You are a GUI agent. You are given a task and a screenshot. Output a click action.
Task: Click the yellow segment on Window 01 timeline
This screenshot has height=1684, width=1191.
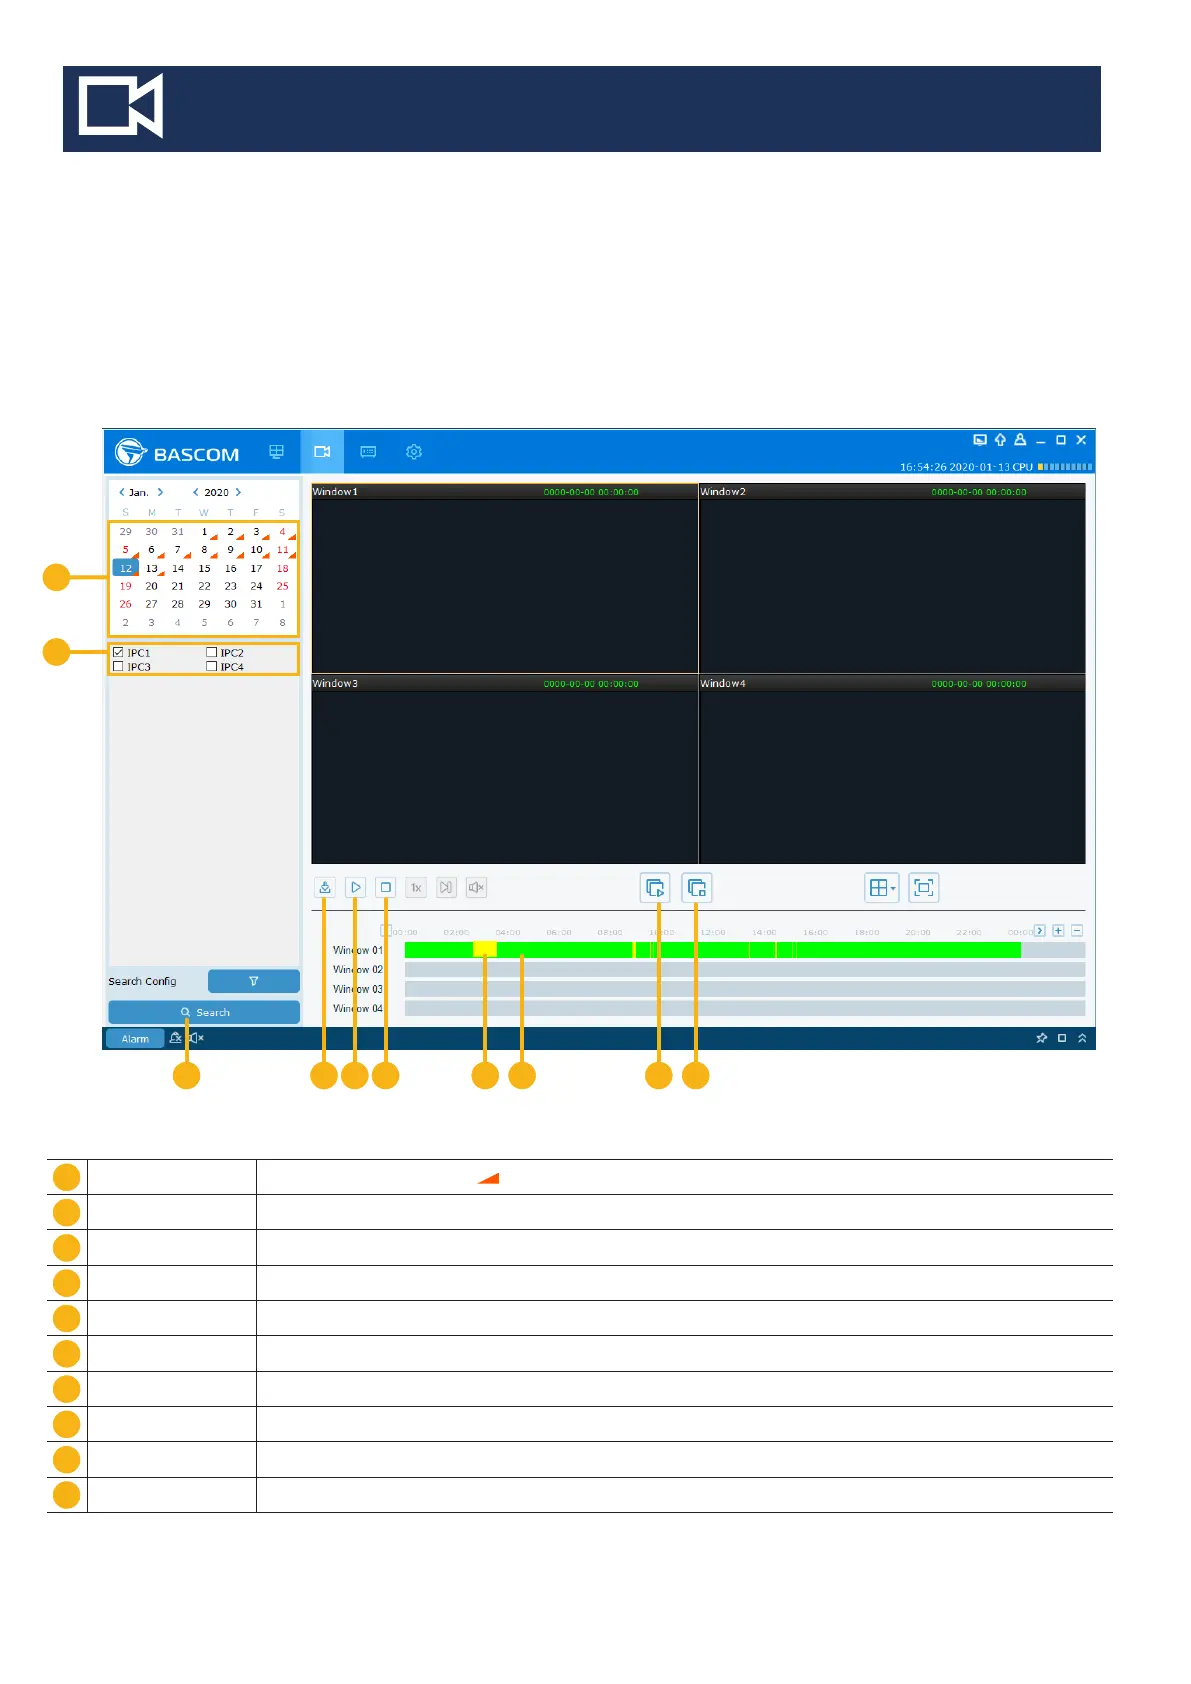(x=484, y=949)
